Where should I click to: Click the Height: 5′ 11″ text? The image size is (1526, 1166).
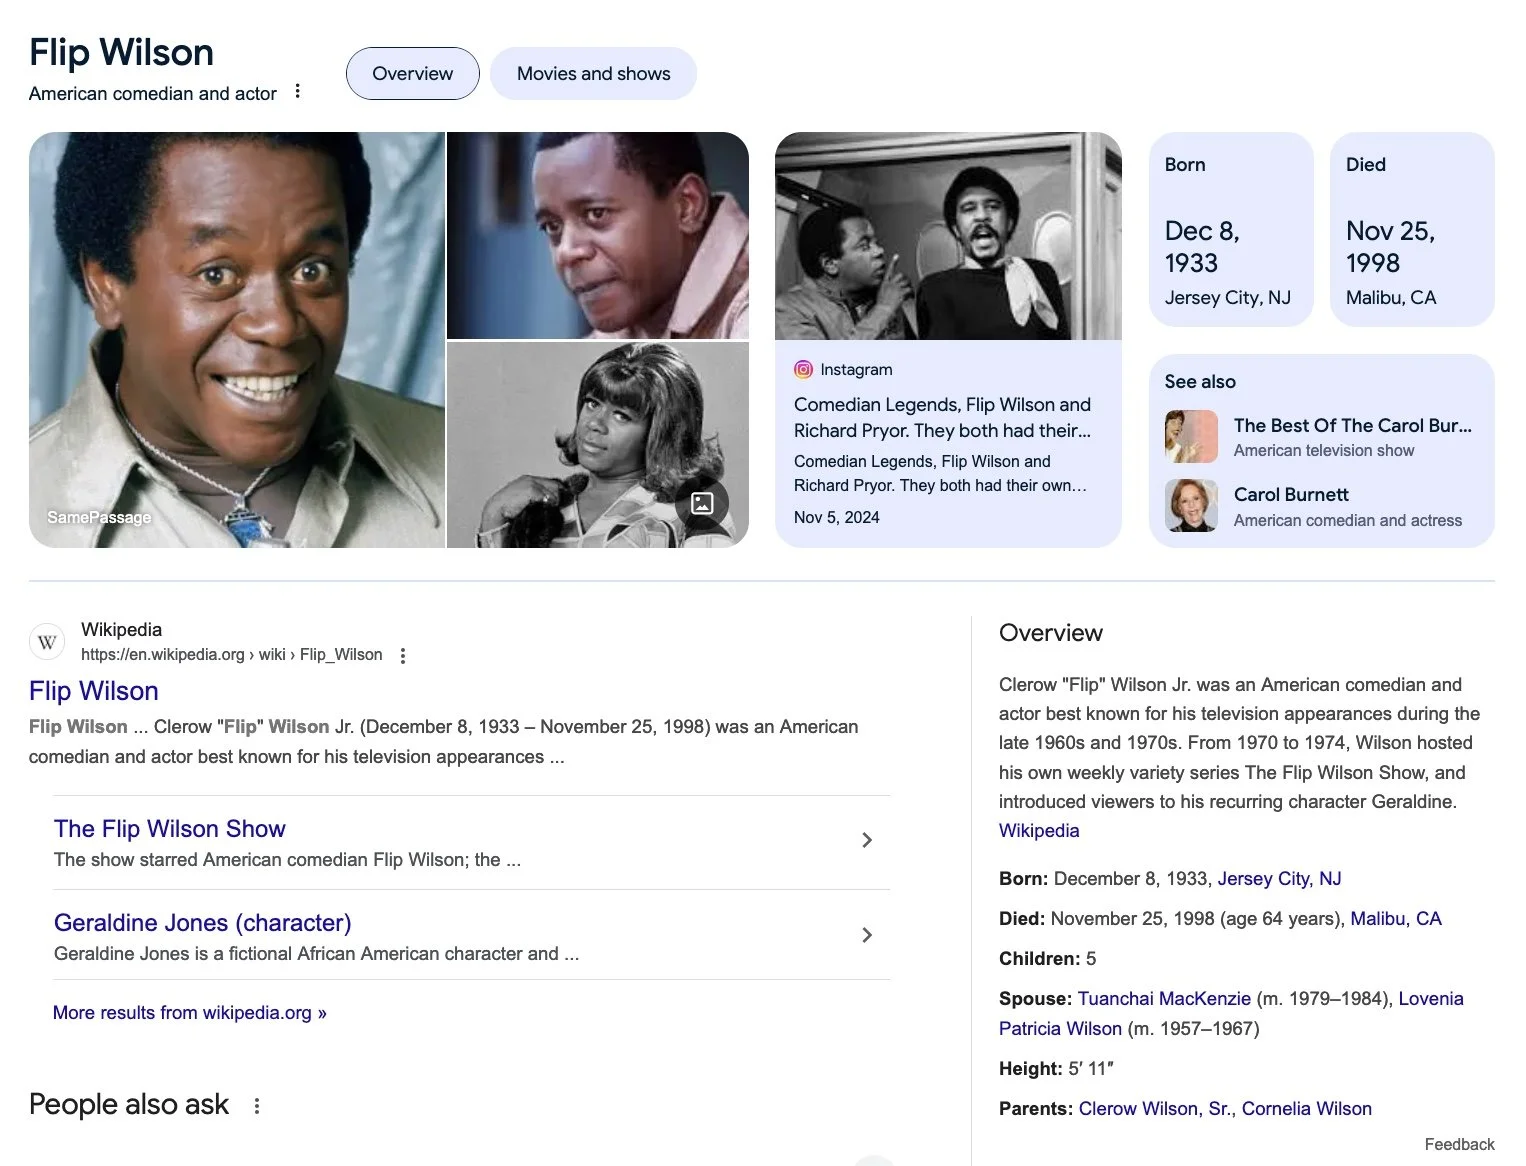(1056, 1069)
